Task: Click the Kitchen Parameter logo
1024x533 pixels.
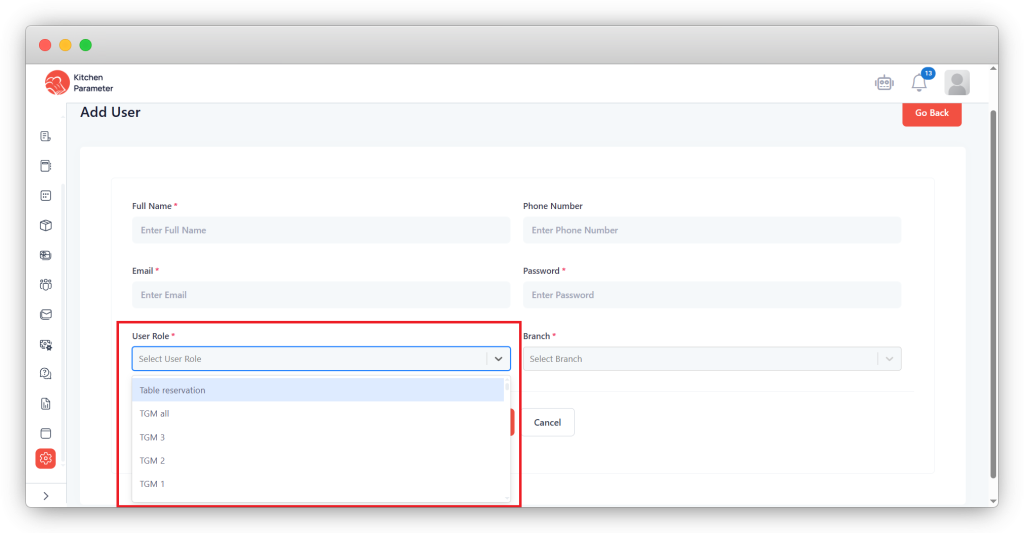Action: tap(80, 83)
